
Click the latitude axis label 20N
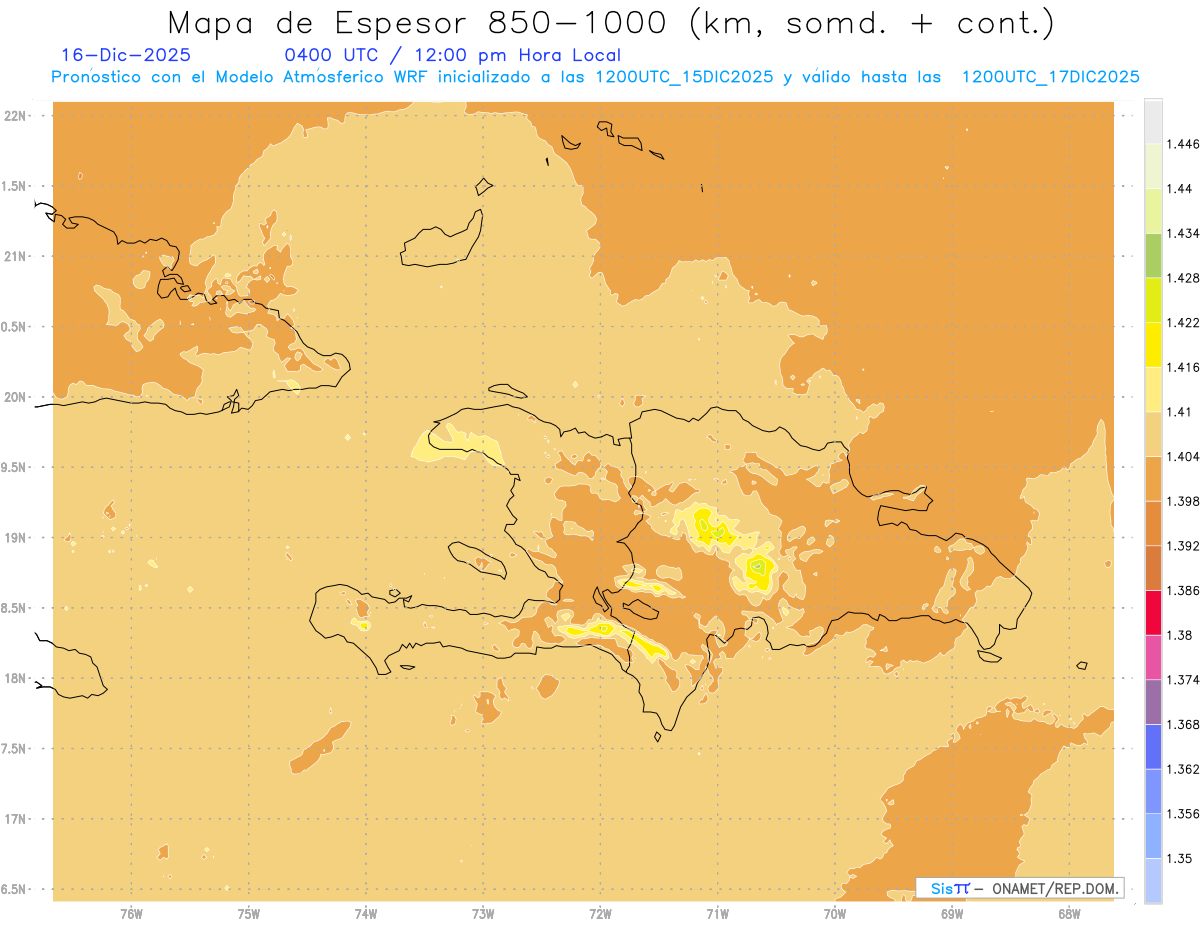15,397
